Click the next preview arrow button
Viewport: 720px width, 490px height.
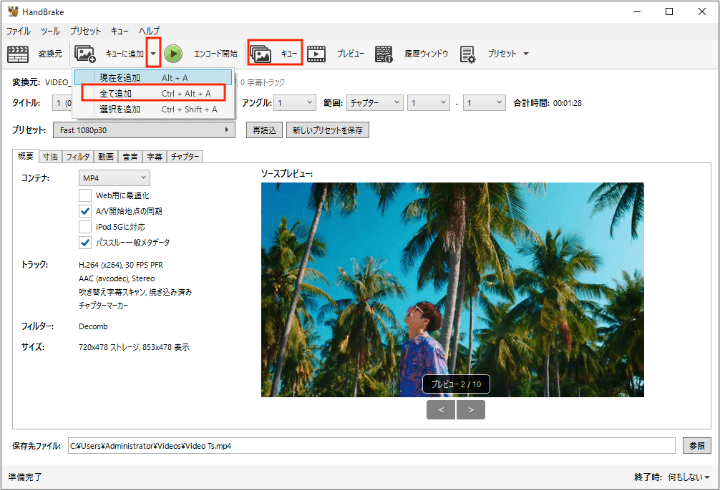pyautogui.click(x=470, y=409)
